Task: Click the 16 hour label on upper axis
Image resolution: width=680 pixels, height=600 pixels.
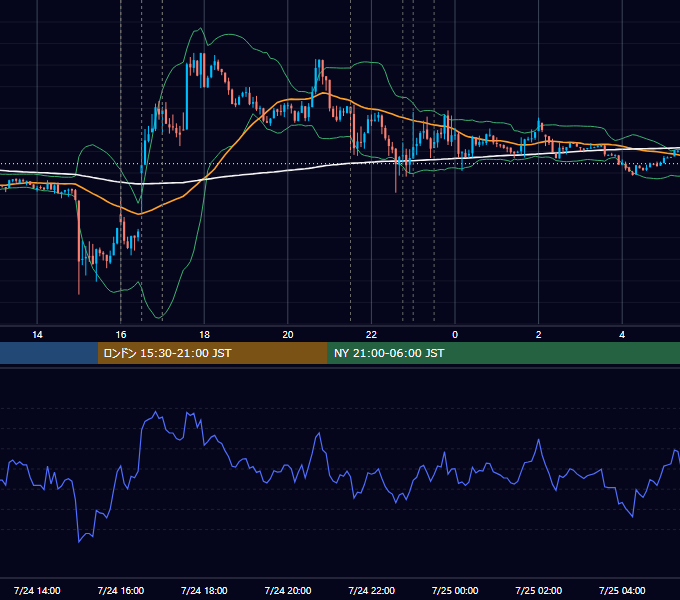Action: (x=121, y=335)
